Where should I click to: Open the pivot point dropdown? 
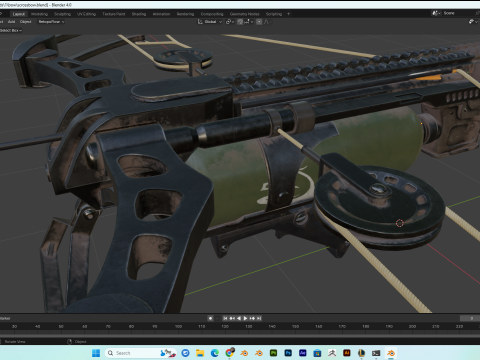click(230, 22)
